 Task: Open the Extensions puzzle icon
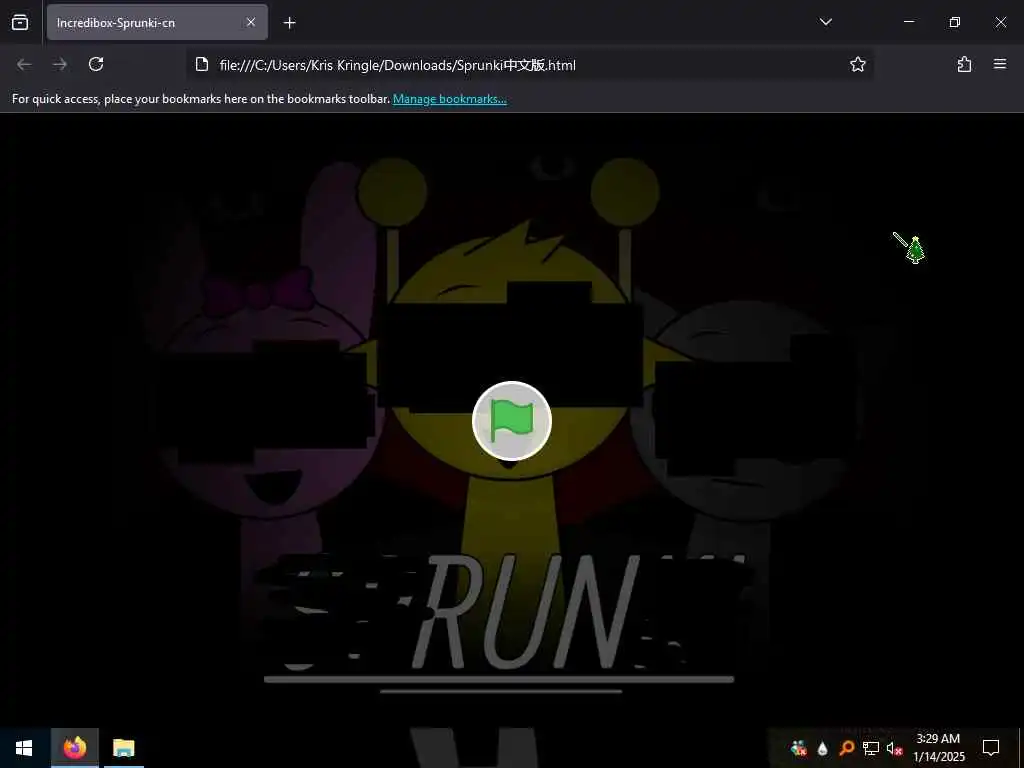tap(964, 64)
